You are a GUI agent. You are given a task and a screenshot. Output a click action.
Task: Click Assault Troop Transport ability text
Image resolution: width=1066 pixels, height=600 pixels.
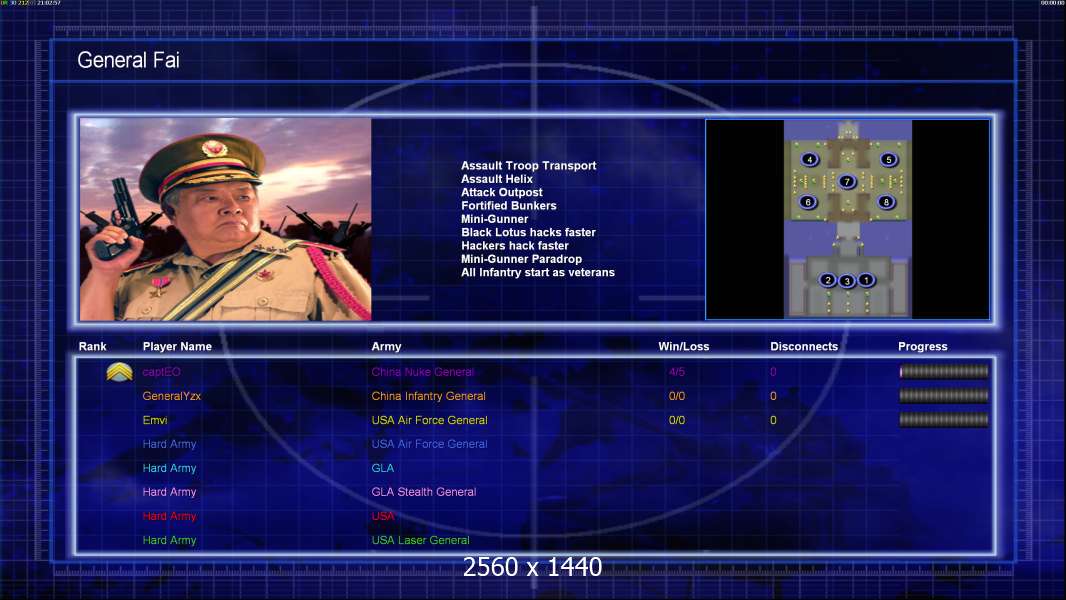click(x=528, y=166)
